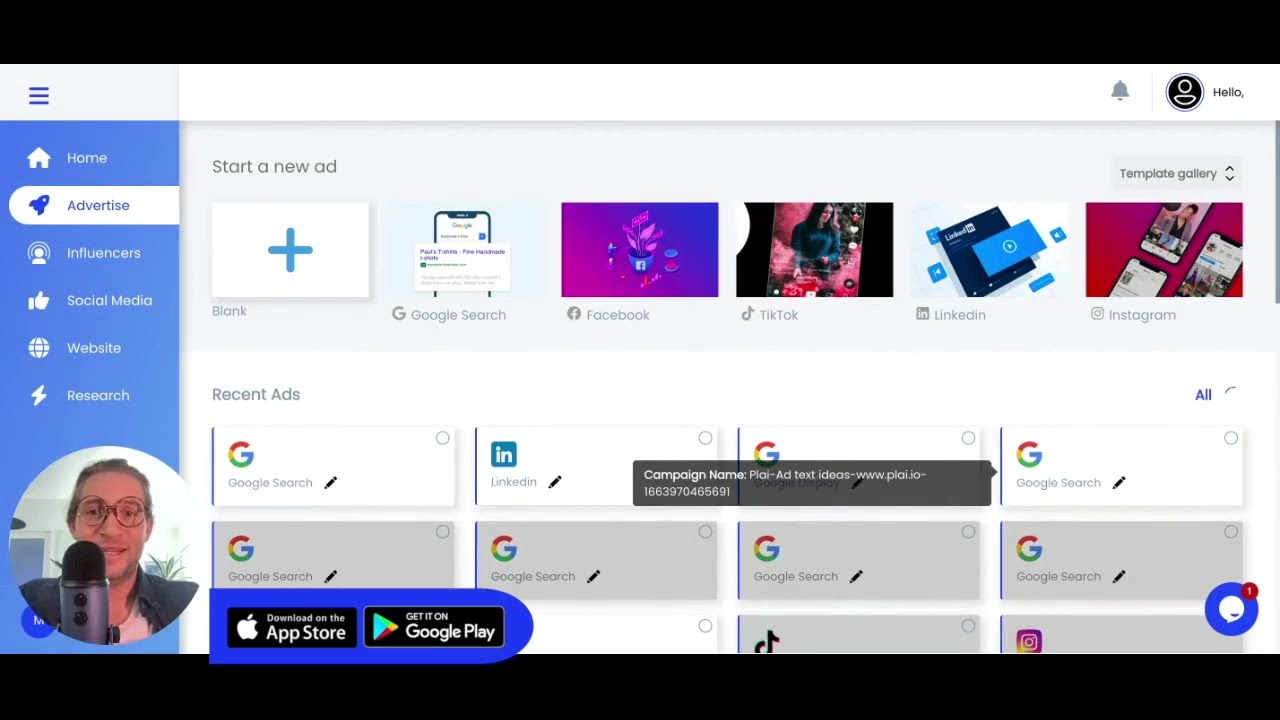Click the small TikTok note icon under templates
1280x720 pixels.
747,314
